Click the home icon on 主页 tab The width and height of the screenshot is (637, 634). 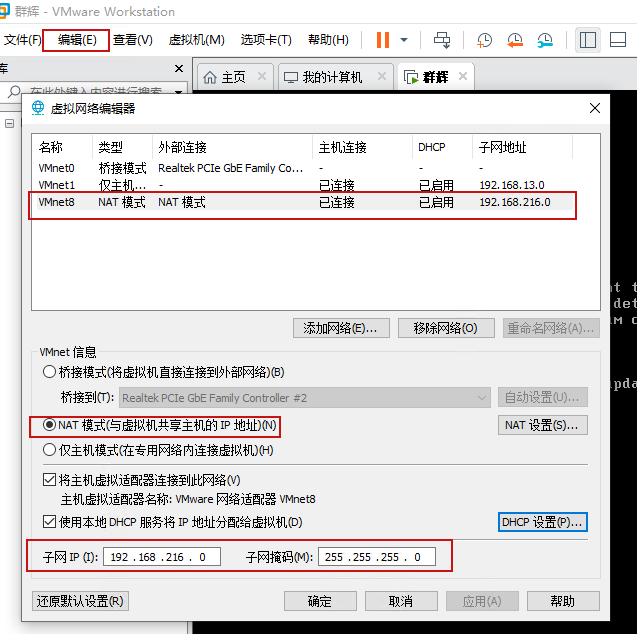pos(210,77)
